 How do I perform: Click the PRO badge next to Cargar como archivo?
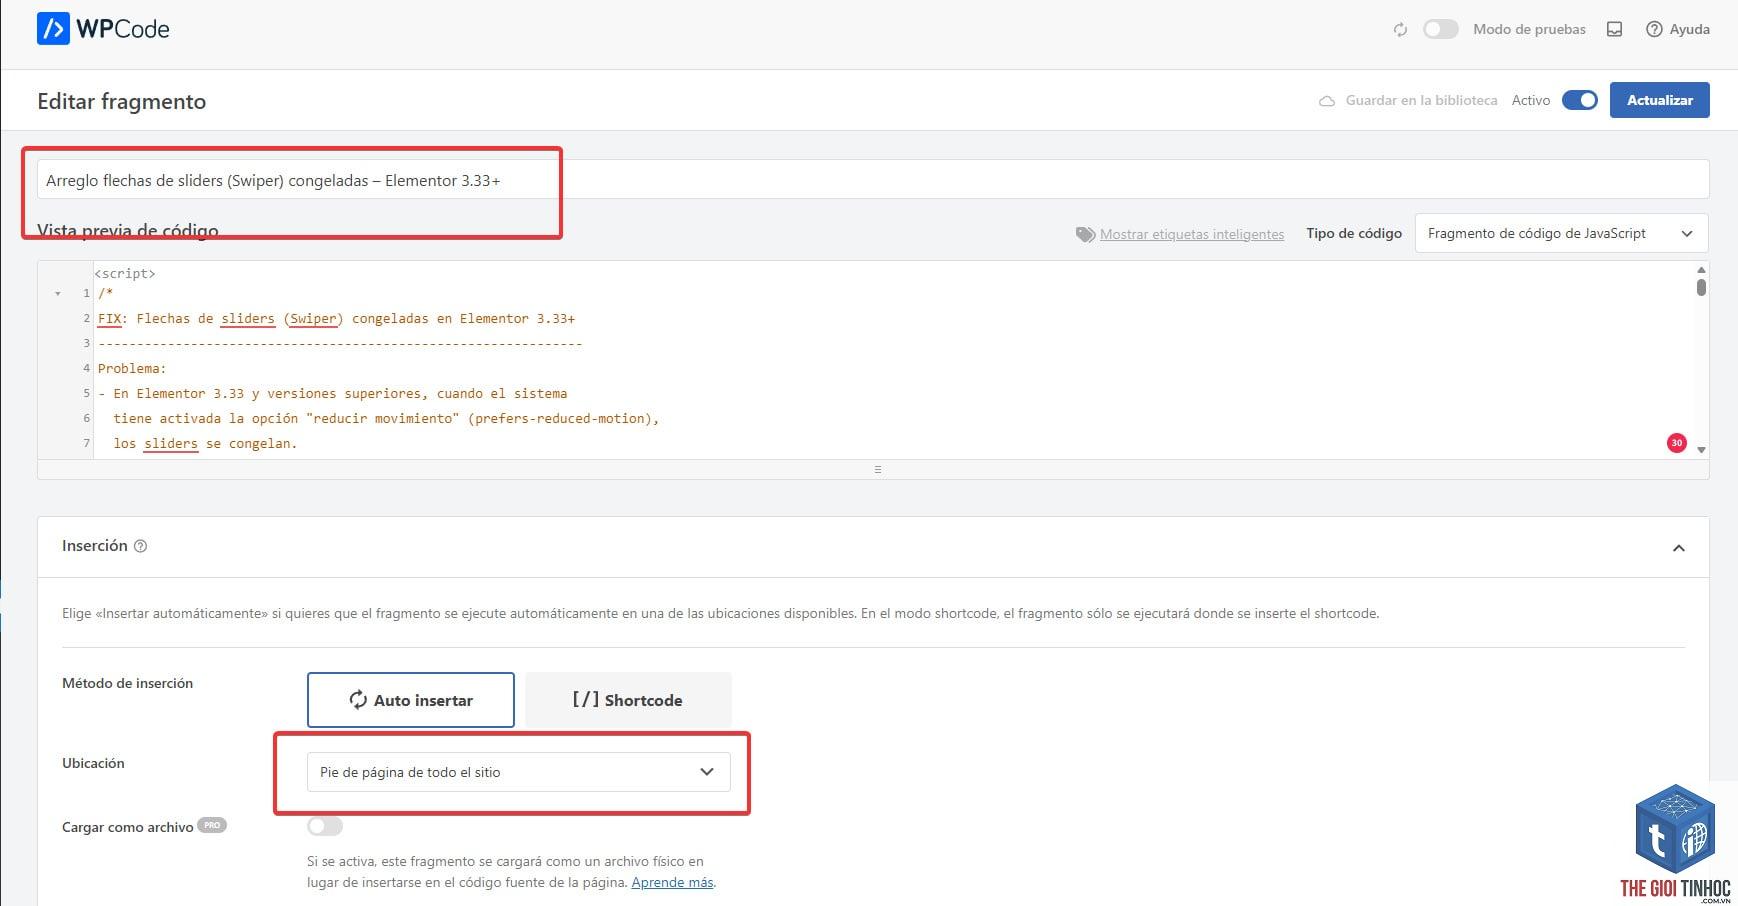212,825
